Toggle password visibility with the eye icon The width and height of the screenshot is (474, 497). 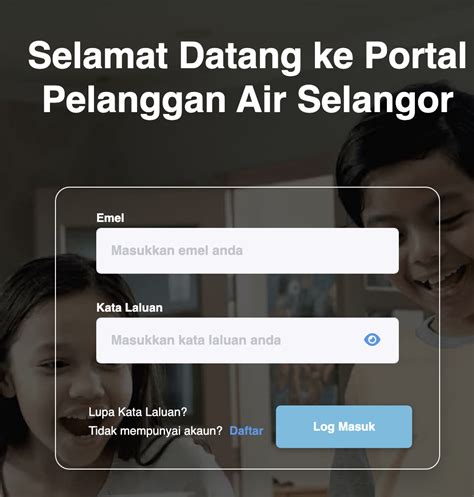(372, 340)
